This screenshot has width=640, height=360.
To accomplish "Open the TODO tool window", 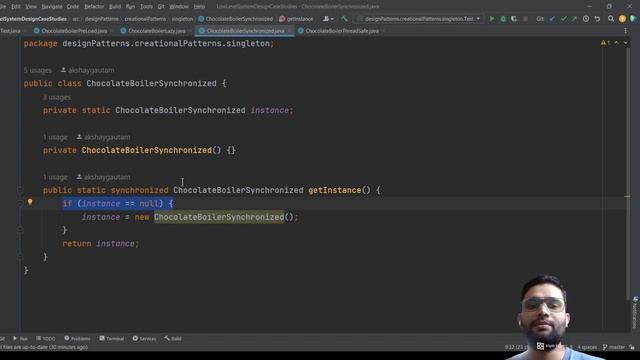I will pyautogui.click(x=45, y=339).
